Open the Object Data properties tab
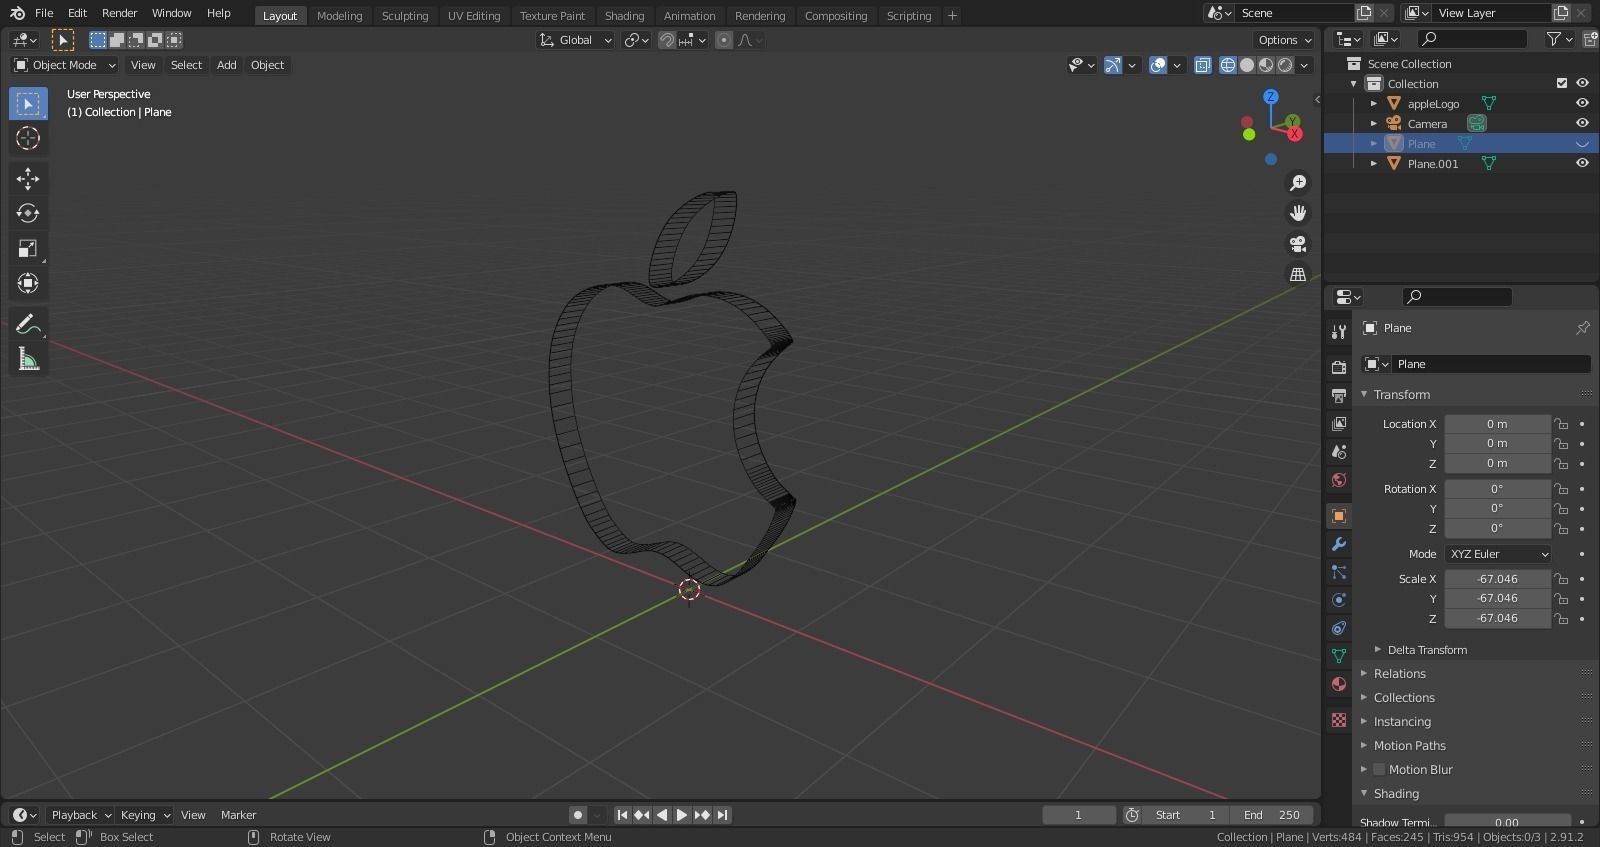 1339,656
